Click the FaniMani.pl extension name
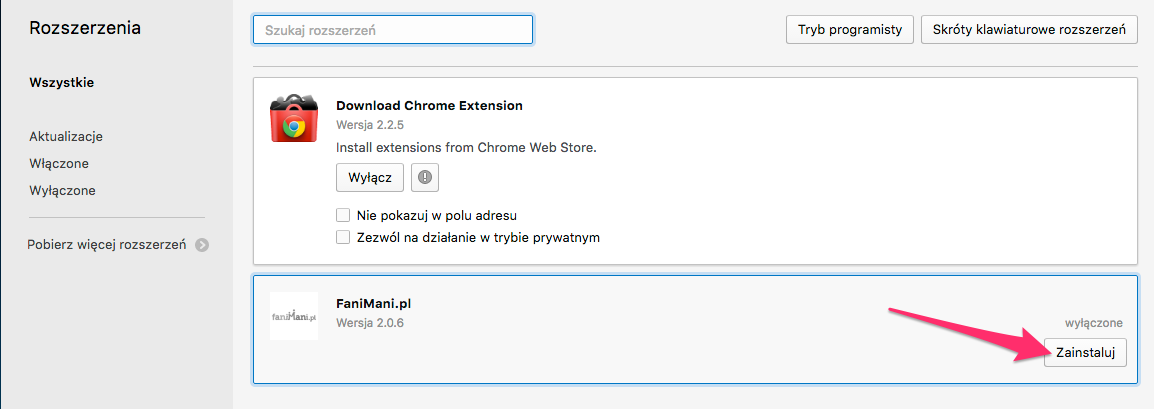This screenshot has height=409, width=1154. [x=377, y=303]
